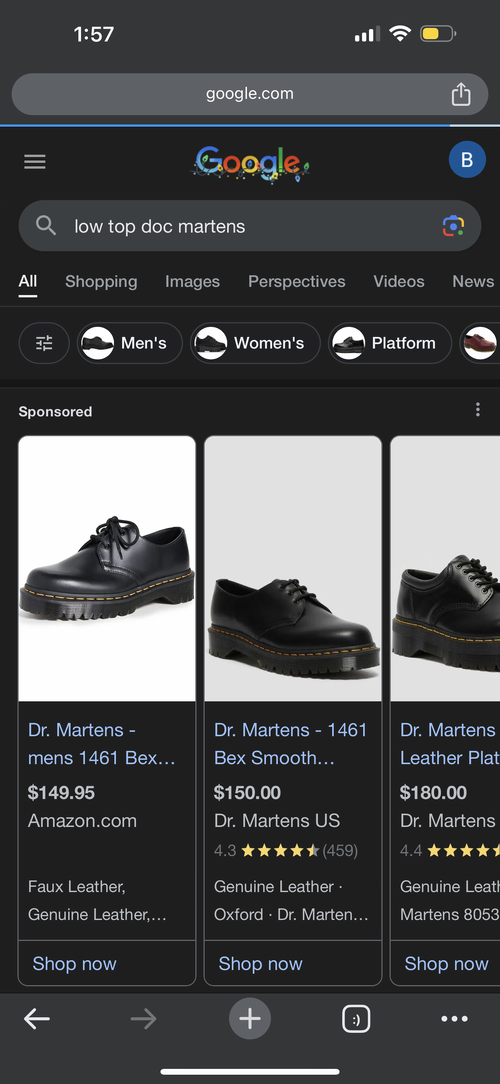This screenshot has width=500, height=1084.
Task: Go back with the browser back arrow
Action: click(x=37, y=1018)
